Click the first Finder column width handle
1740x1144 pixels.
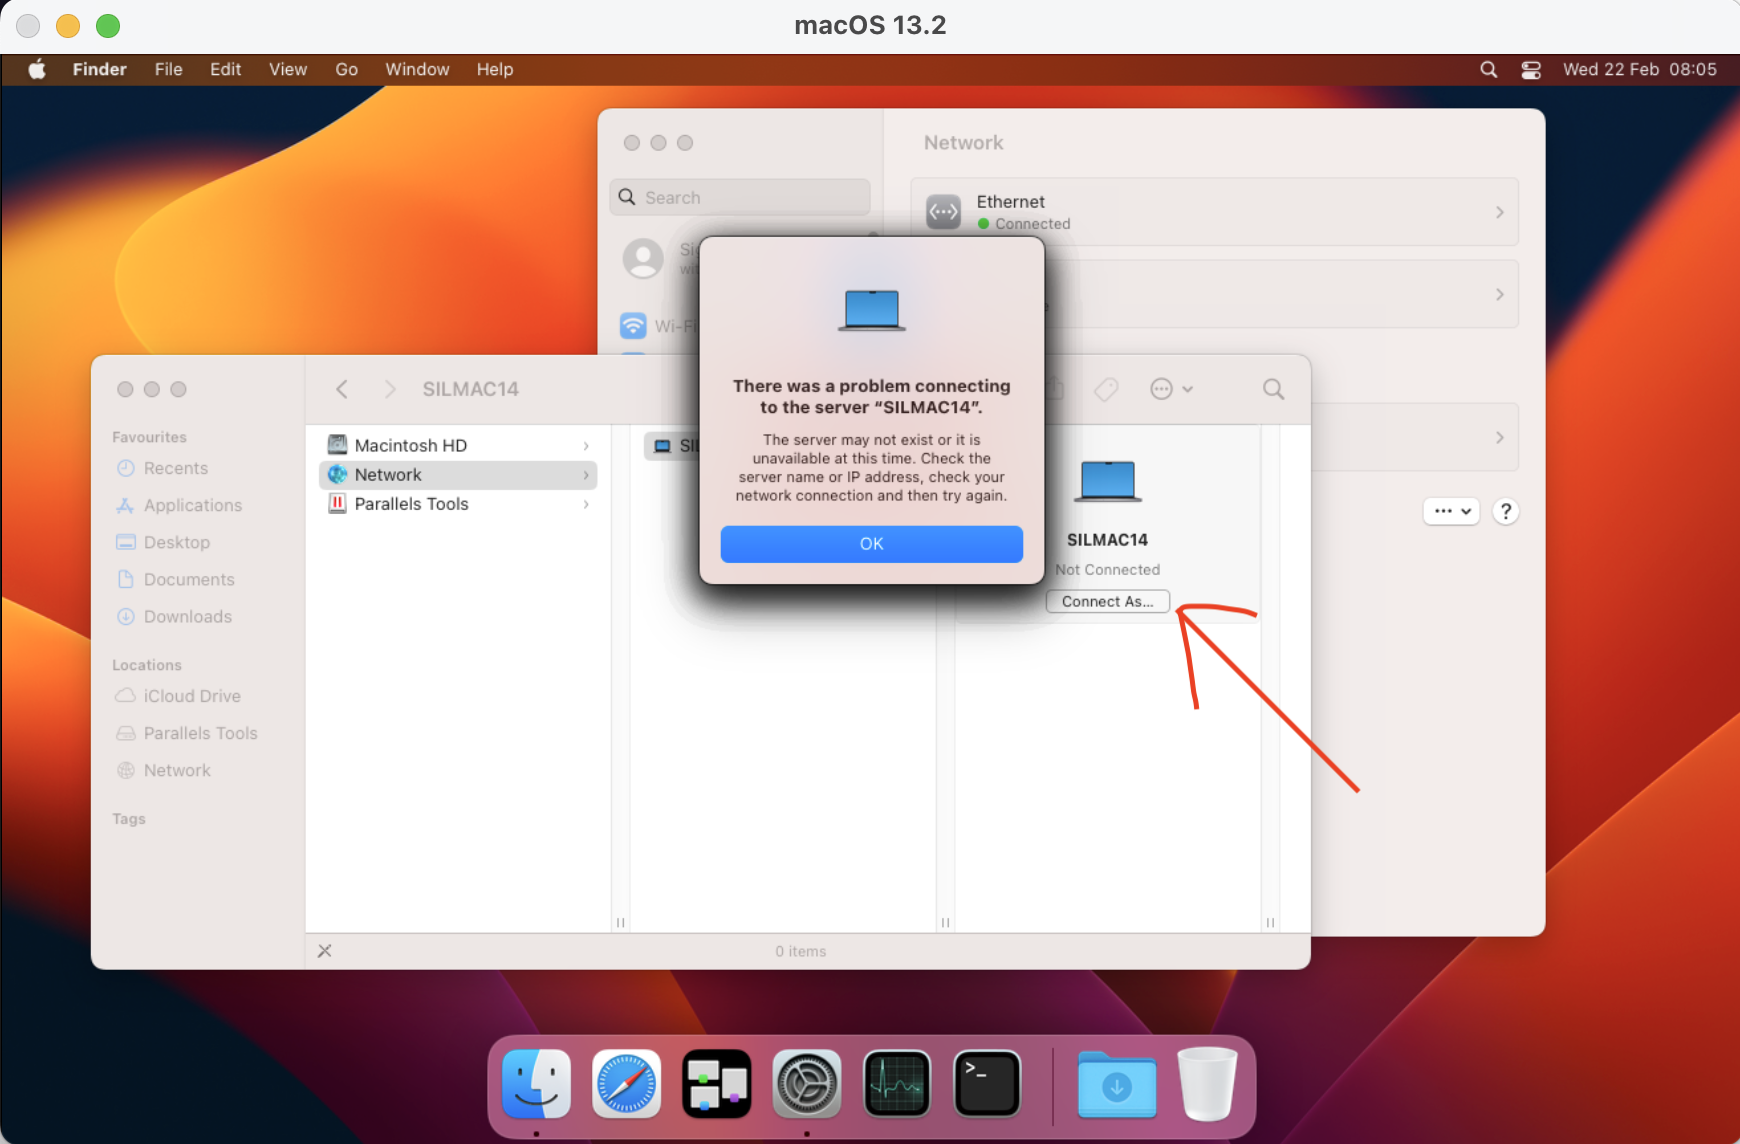click(x=620, y=922)
